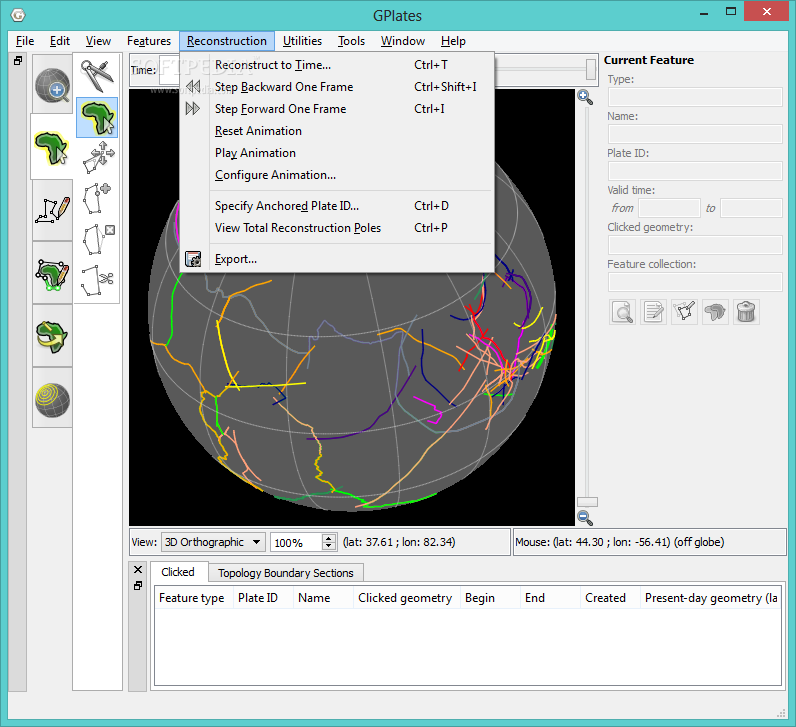Choose Specify Anchored Plate ID...
796x727 pixels.
click(x=337, y=206)
